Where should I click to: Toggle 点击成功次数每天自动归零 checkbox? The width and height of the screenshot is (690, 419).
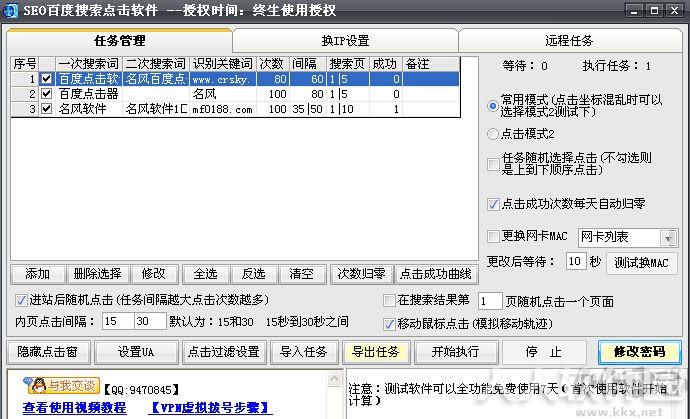[x=493, y=204]
